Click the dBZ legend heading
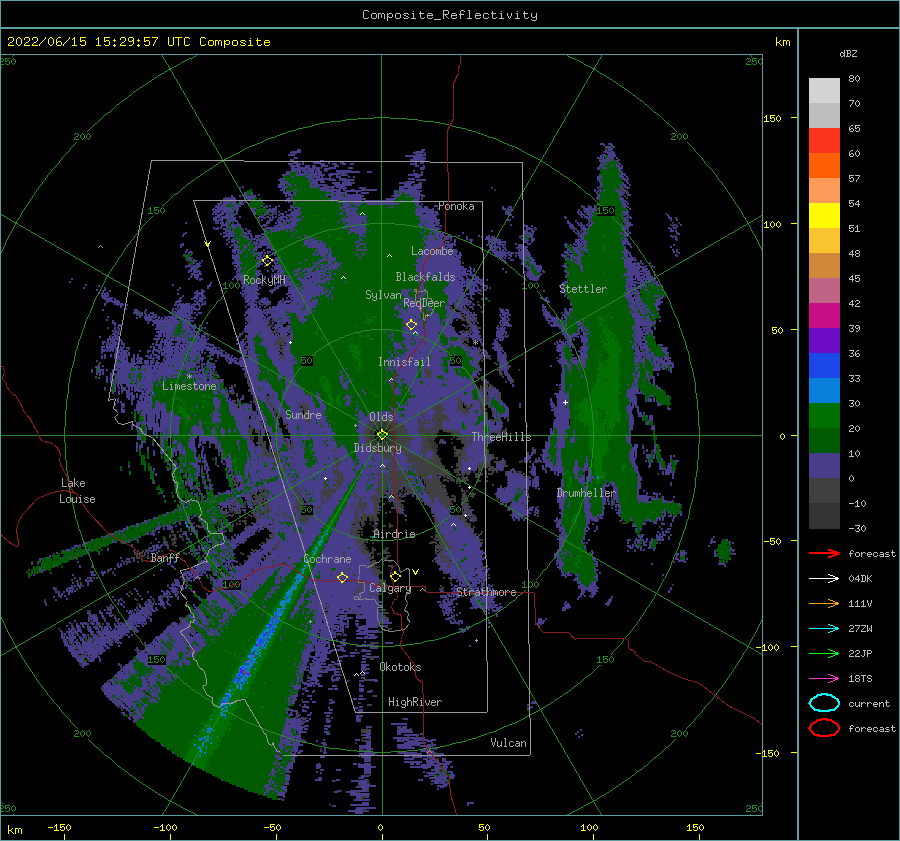The height and width of the screenshot is (841, 900). coord(848,53)
